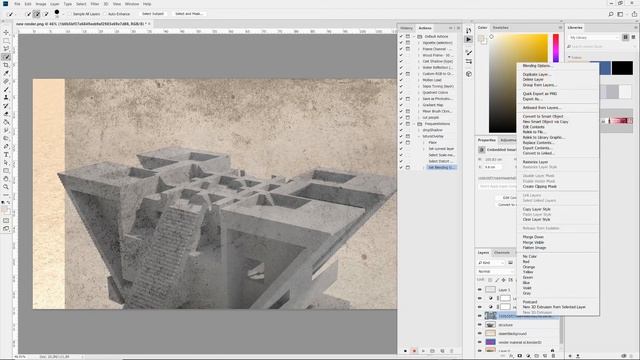
Task: Click the black swatch in Libraries
Action: [x=622, y=68]
